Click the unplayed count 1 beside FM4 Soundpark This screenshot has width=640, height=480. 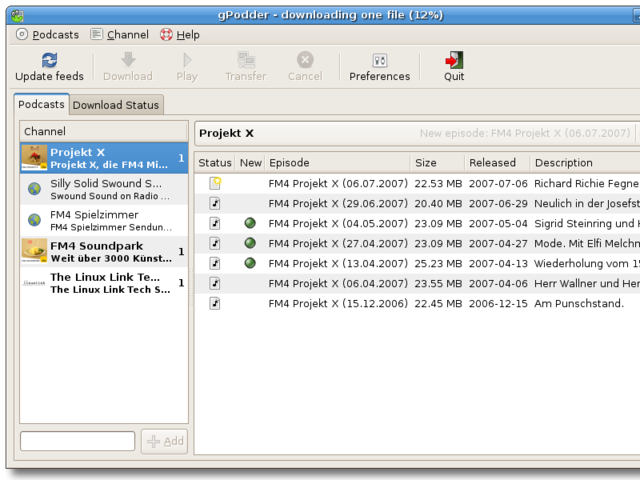[181, 251]
